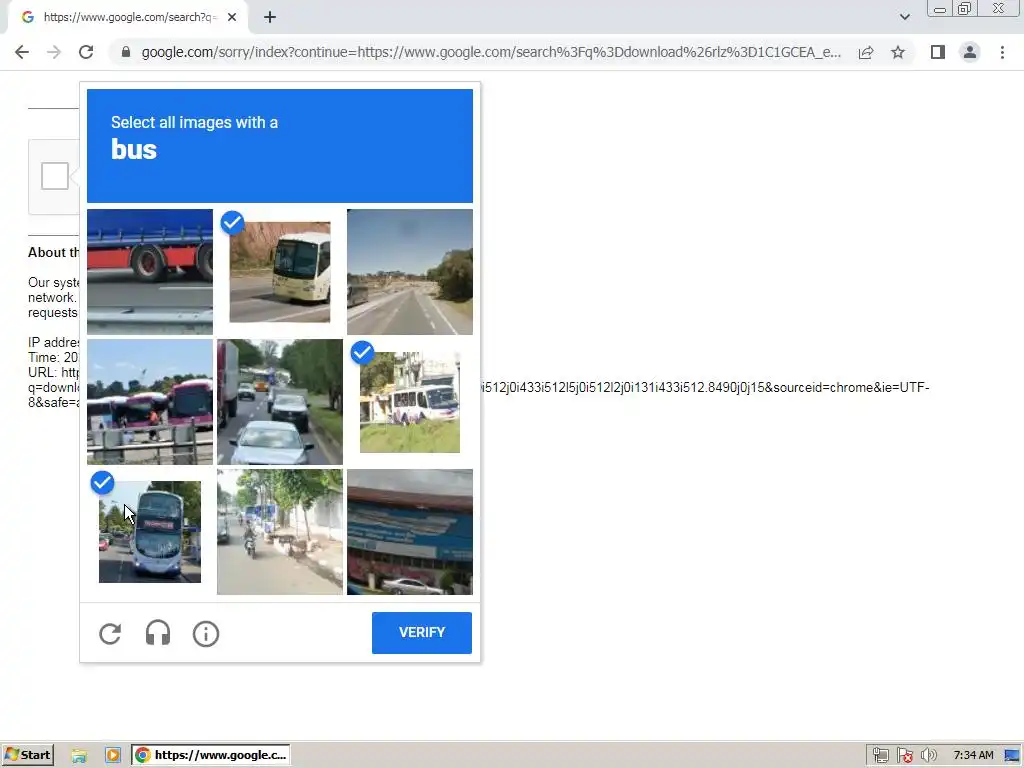Deselect the double-decker bus tile
The width and height of the screenshot is (1024, 768).
150,532
